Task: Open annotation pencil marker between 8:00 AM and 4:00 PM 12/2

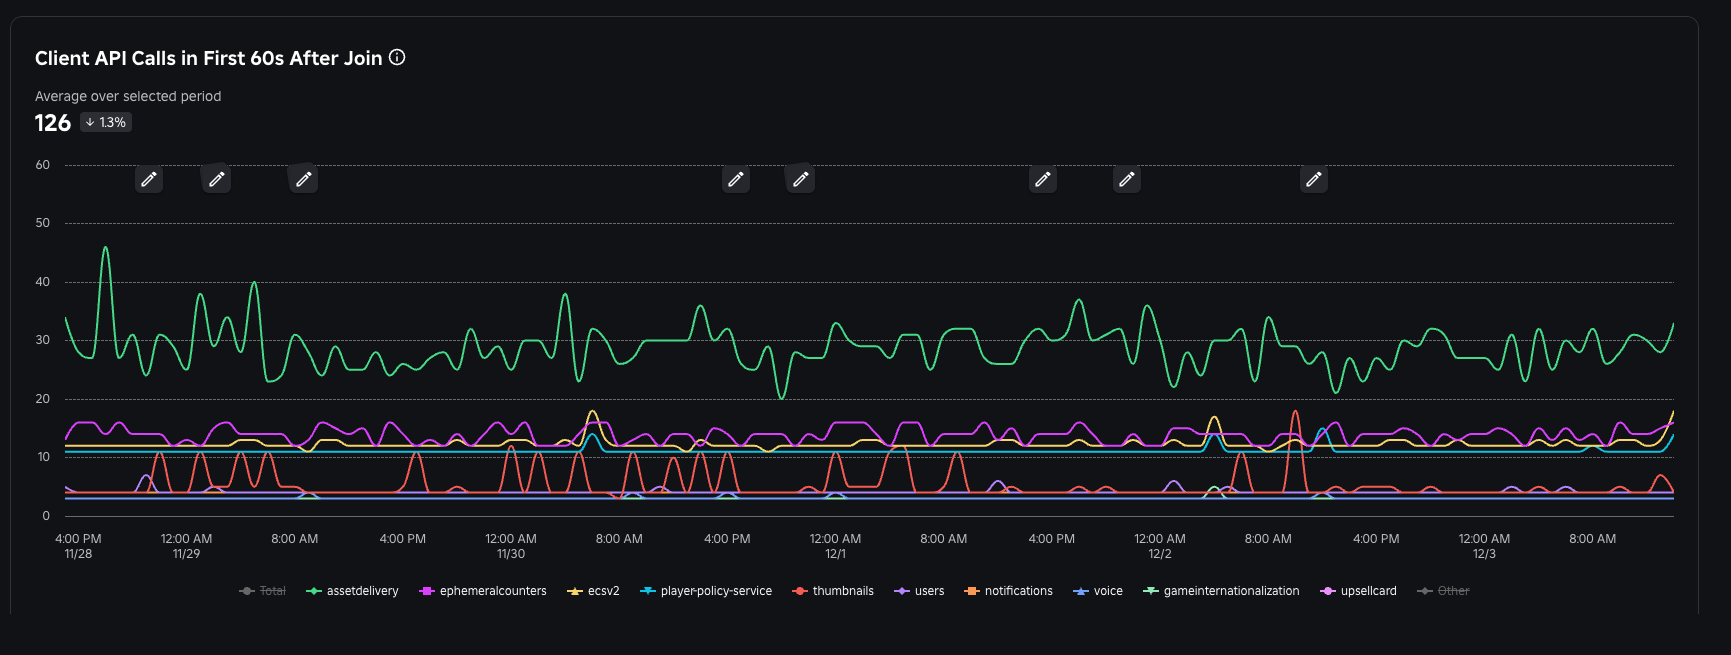Action: (1314, 179)
